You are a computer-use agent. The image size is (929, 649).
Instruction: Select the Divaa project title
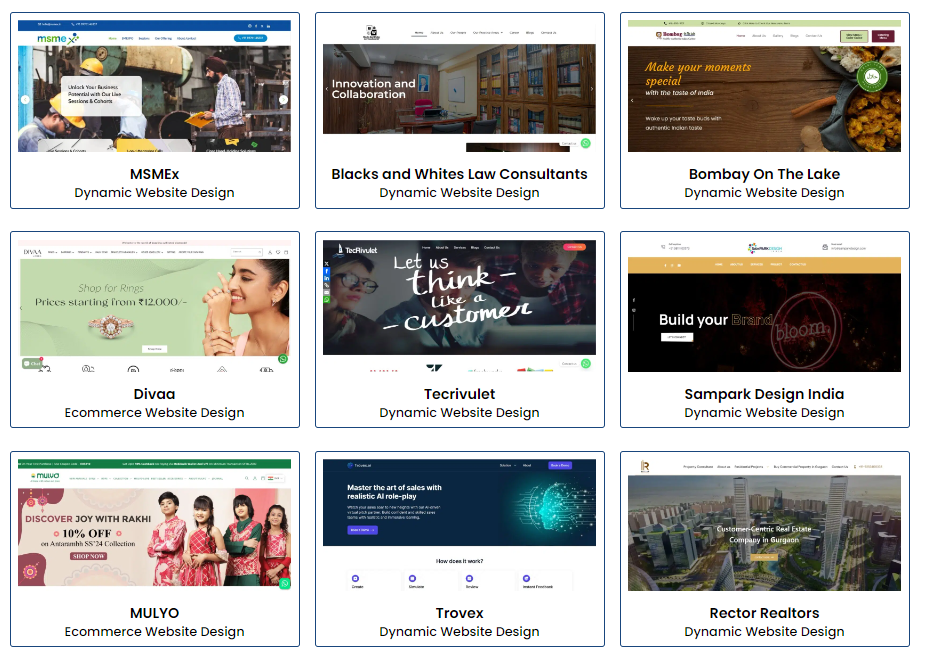pos(154,394)
